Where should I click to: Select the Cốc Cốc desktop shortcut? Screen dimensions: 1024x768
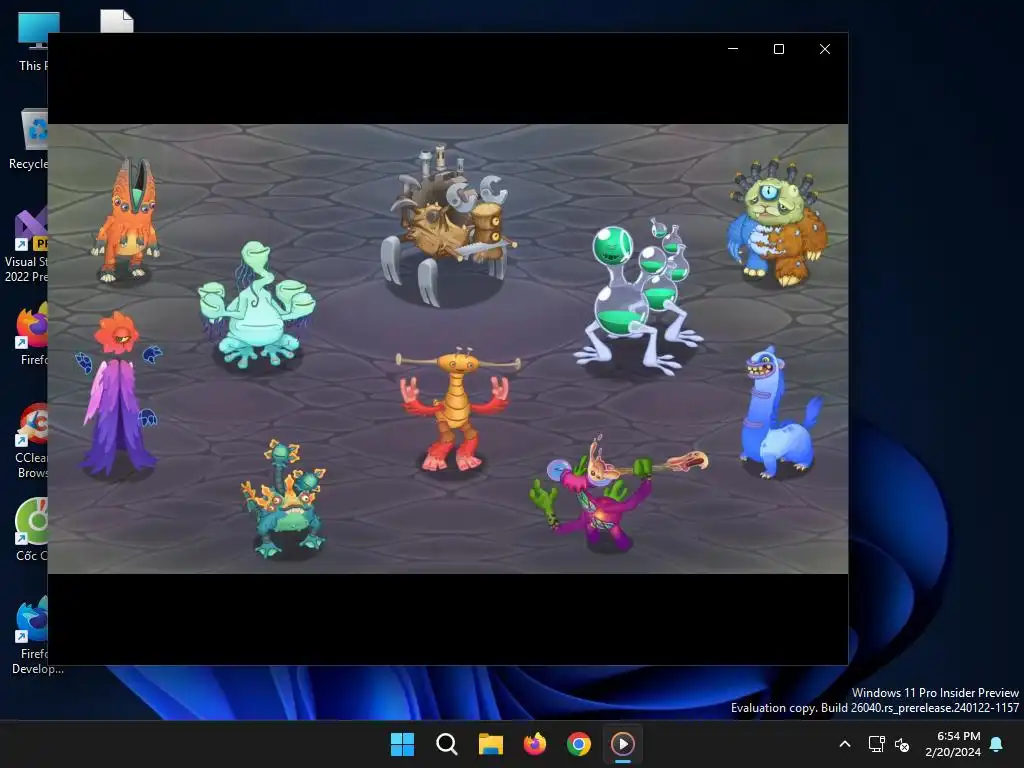tap(31, 530)
